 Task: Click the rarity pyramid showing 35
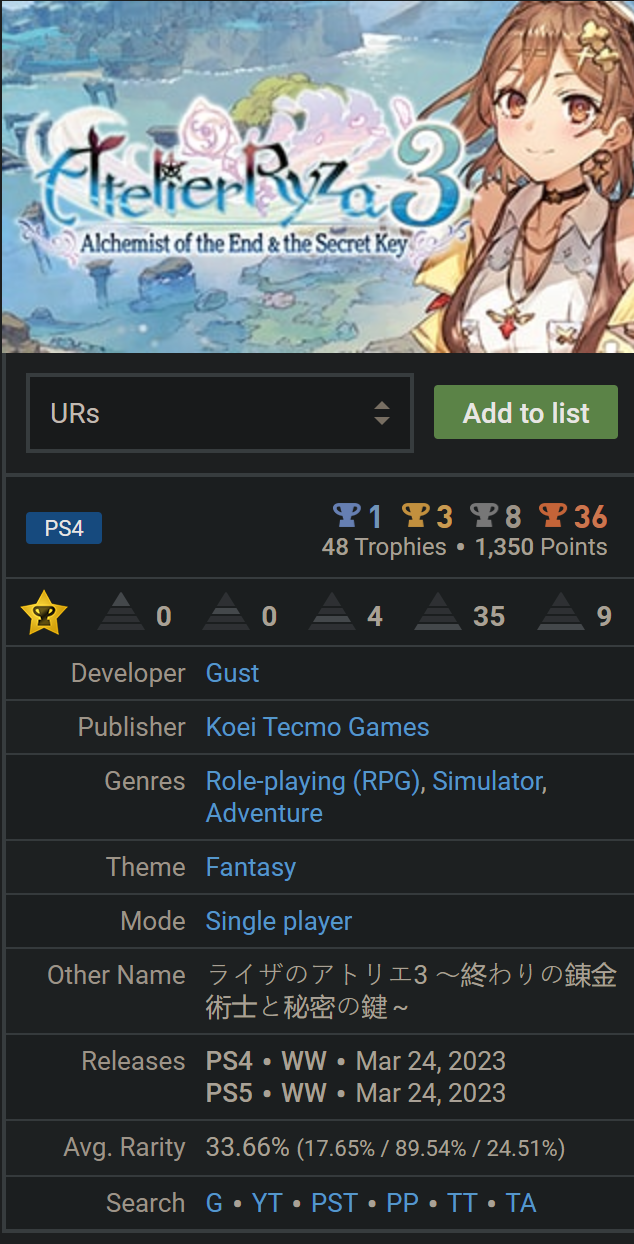coord(438,615)
